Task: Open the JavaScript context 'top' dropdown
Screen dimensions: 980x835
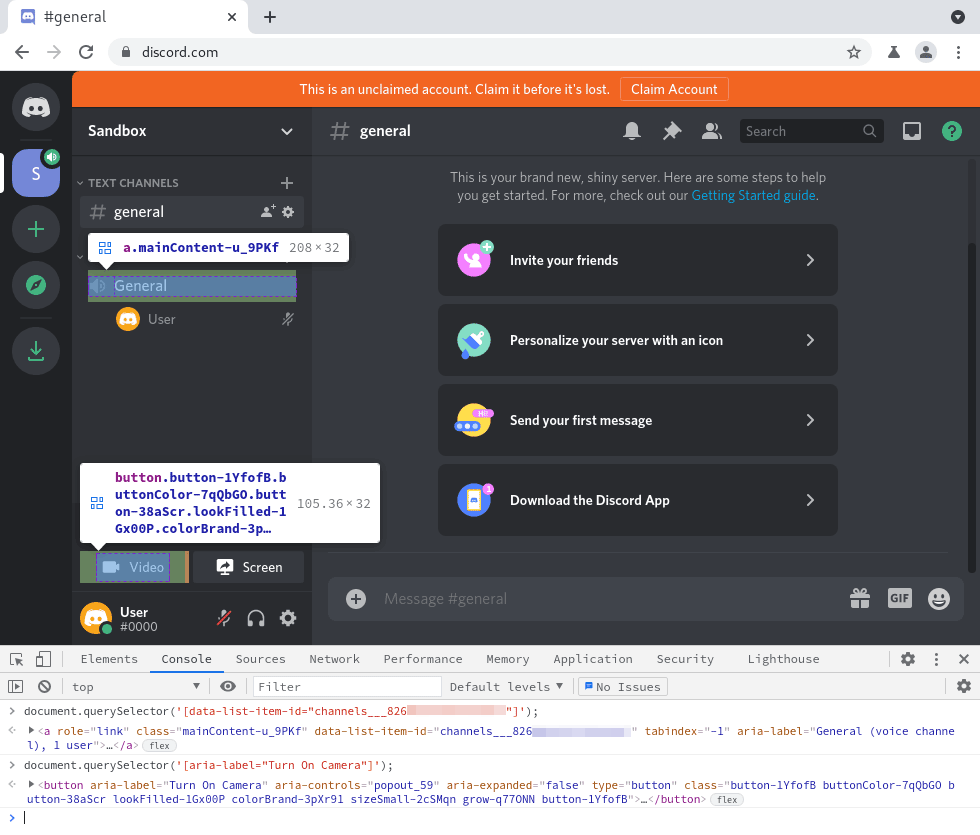Action: tap(136, 687)
